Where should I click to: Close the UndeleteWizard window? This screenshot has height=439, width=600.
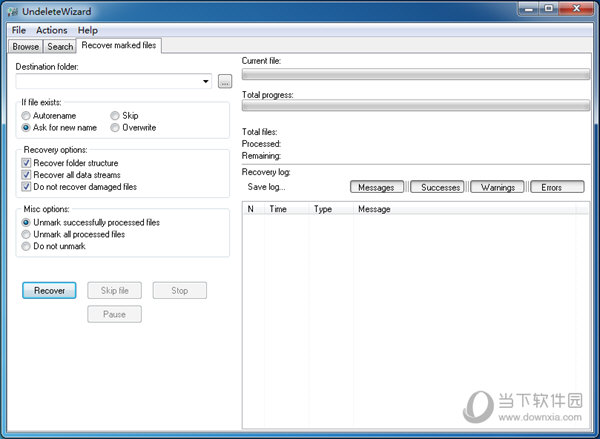pyautogui.click(x=576, y=8)
